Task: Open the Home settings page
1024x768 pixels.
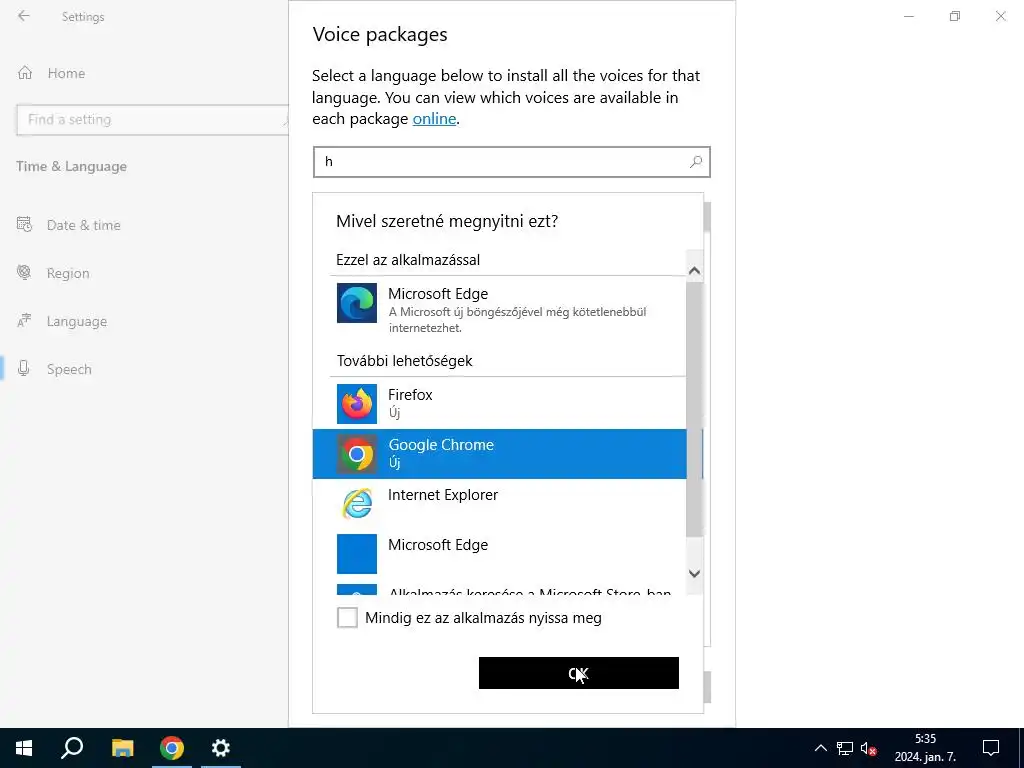Action: point(66,73)
